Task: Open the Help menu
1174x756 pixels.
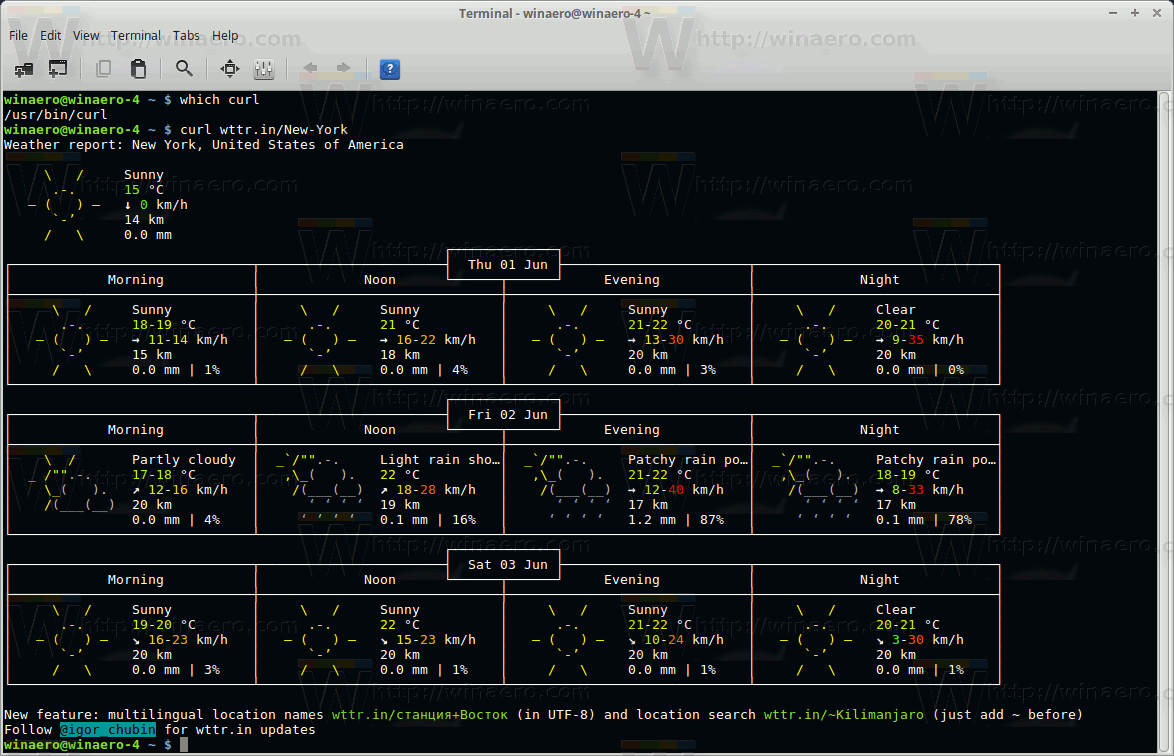Action: coord(225,35)
